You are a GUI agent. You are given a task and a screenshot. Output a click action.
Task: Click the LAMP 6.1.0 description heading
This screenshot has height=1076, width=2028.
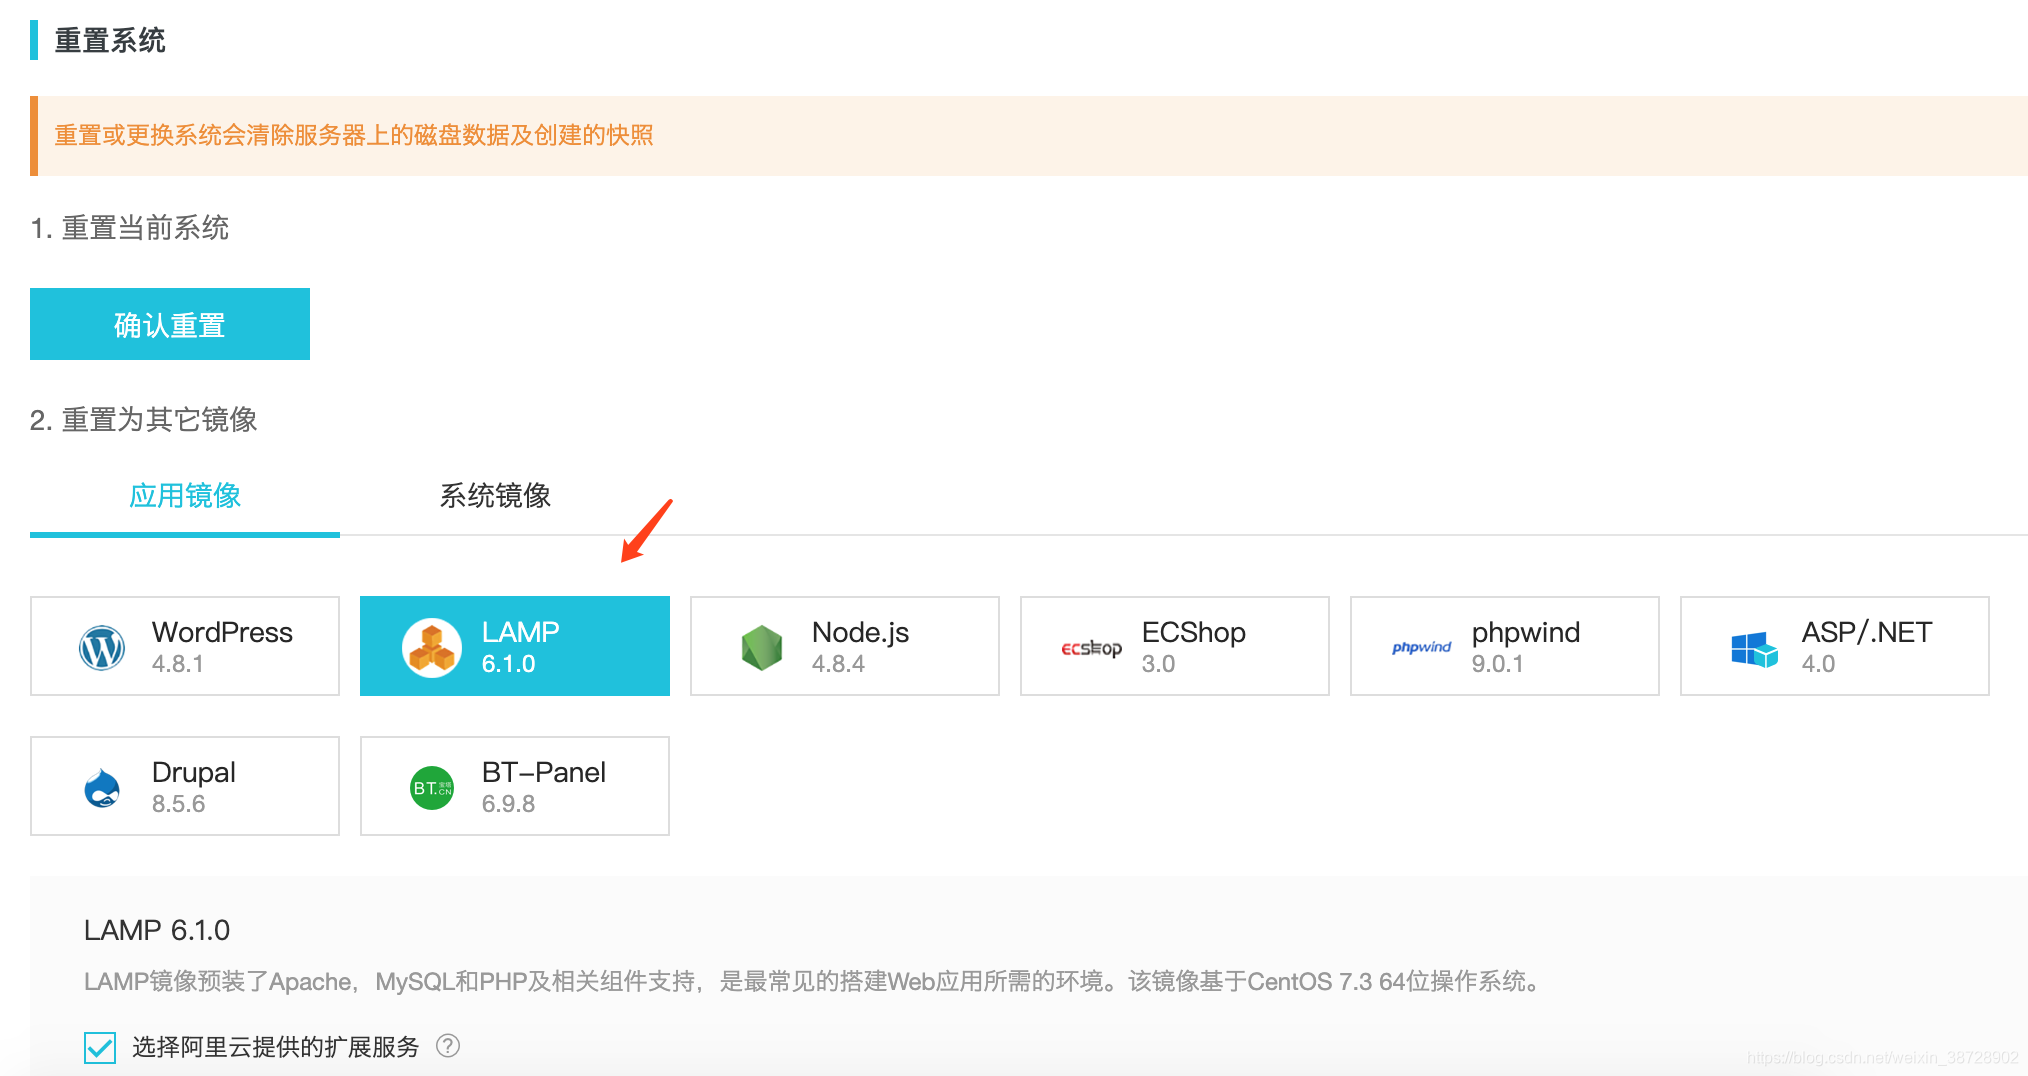157,930
